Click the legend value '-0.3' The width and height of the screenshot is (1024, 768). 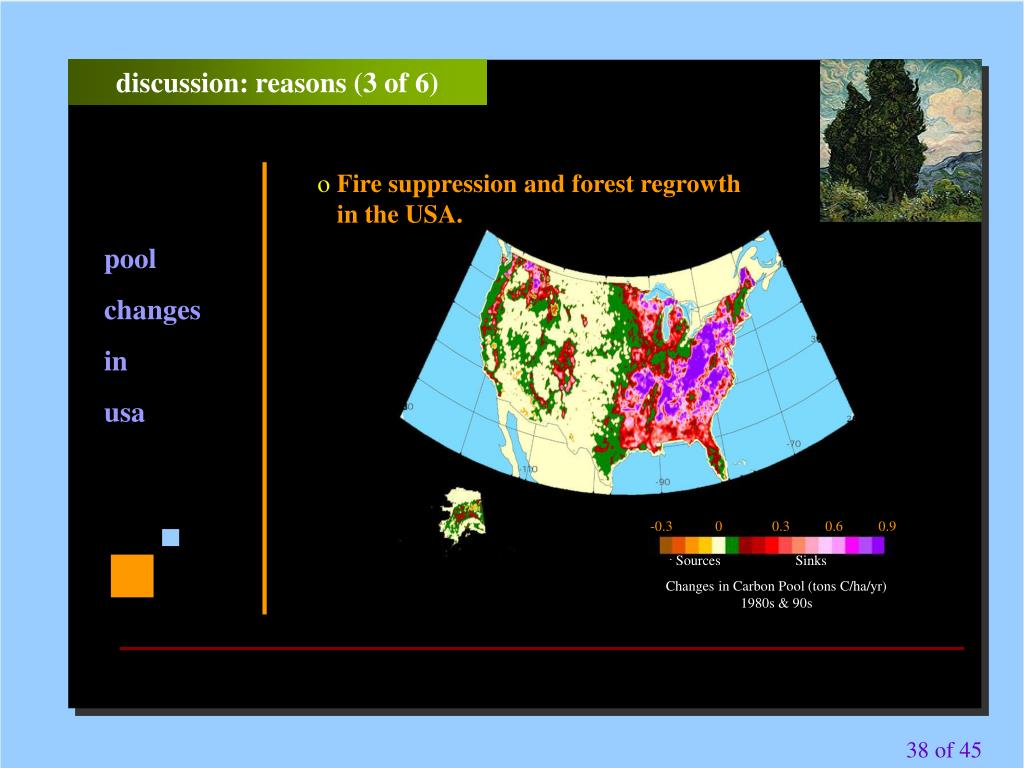tap(661, 526)
